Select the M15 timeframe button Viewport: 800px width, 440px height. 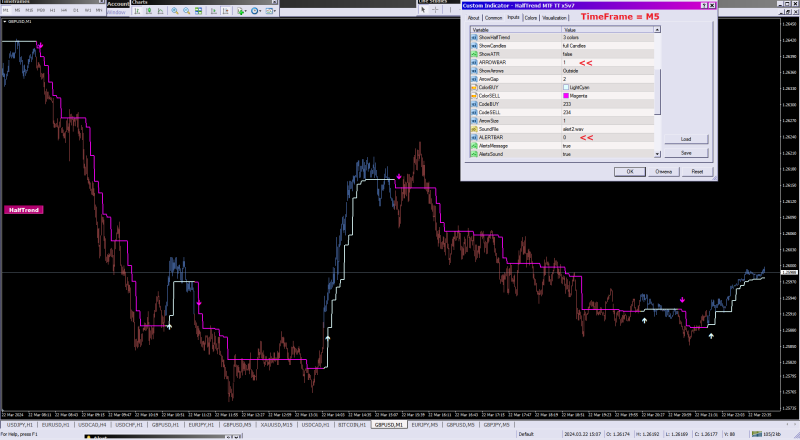pos(29,10)
